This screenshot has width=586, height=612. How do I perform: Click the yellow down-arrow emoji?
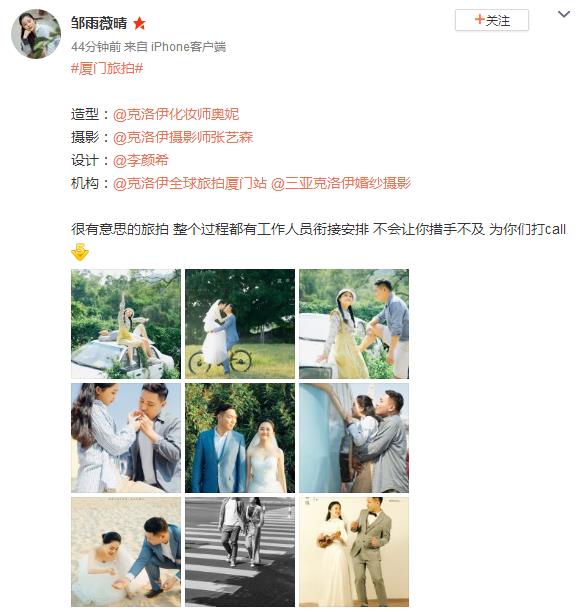coord(80,252)
